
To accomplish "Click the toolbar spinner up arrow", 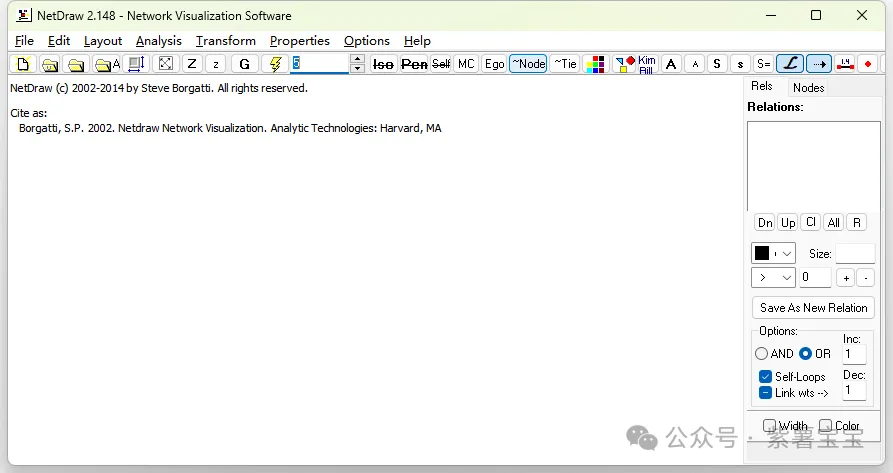I will pyautogui.click(x=357, y=59).
